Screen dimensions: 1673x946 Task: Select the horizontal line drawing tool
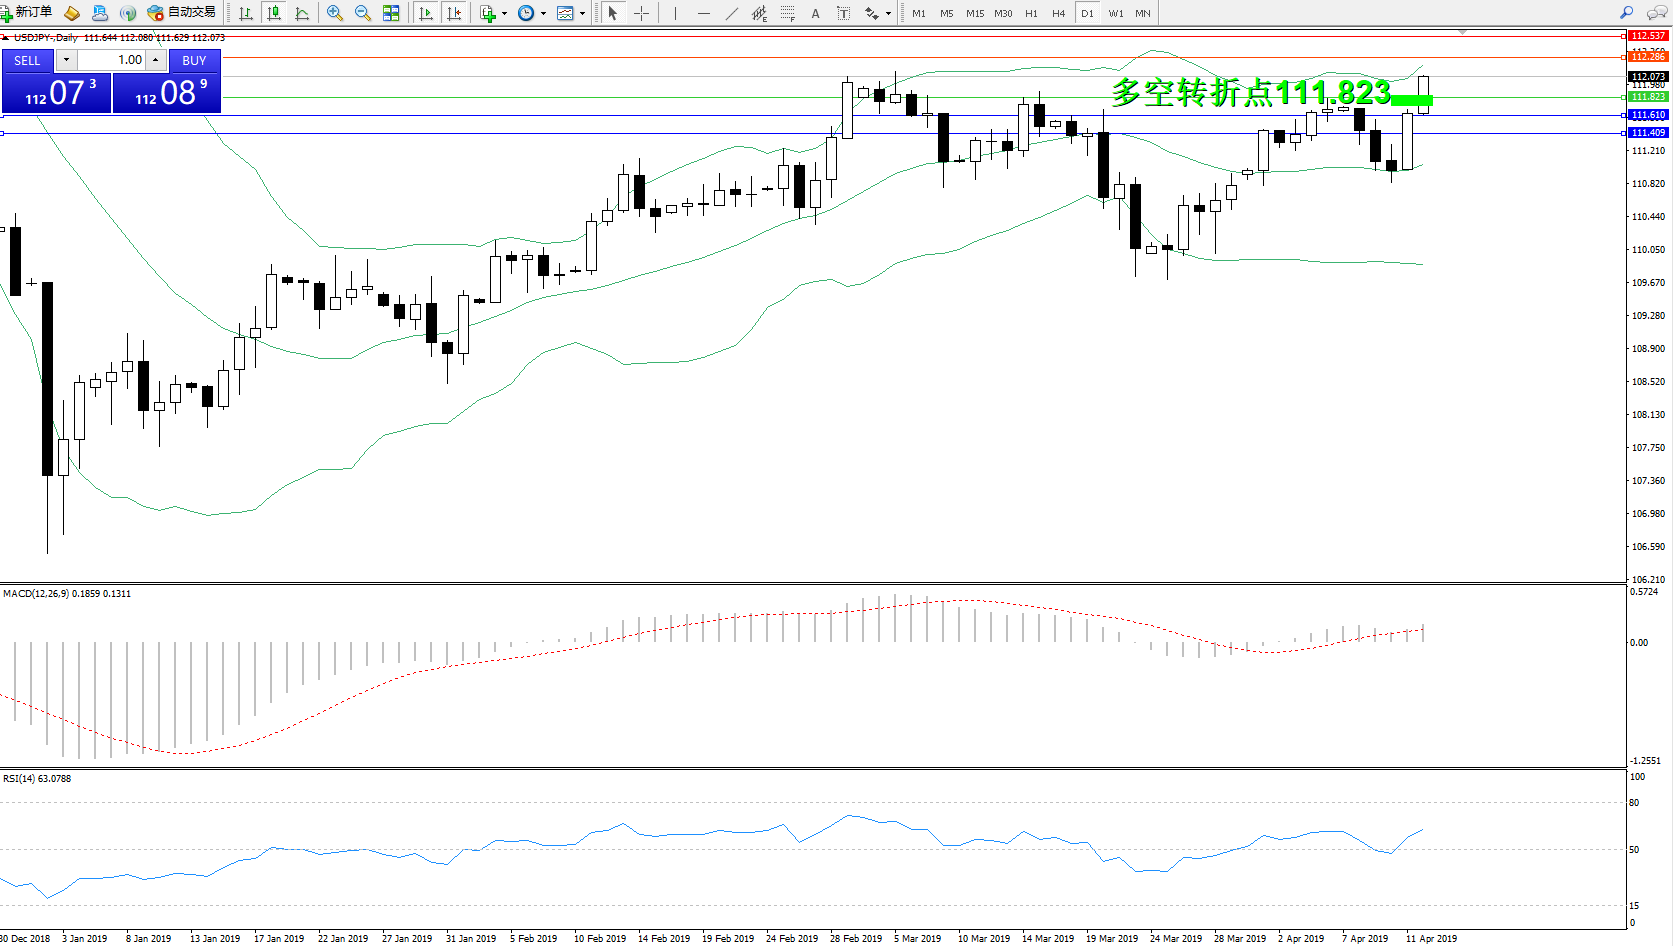tap(704, 13)
